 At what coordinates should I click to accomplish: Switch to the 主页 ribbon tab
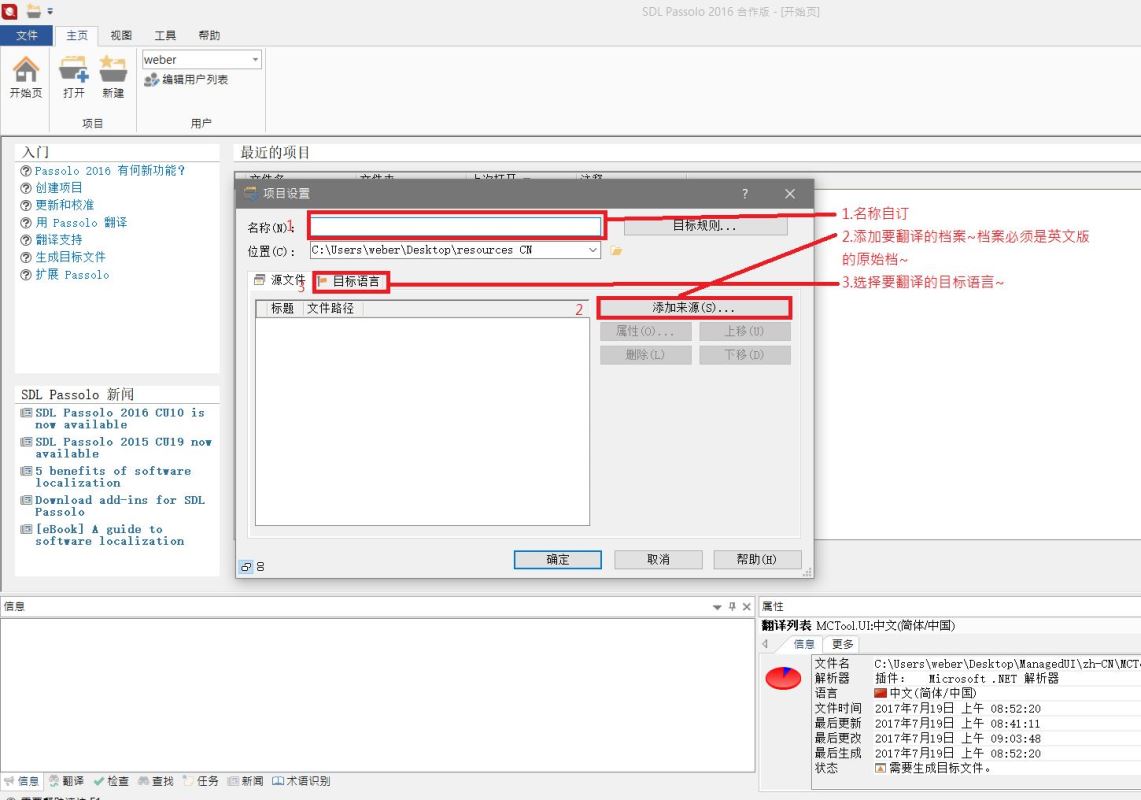76,35
